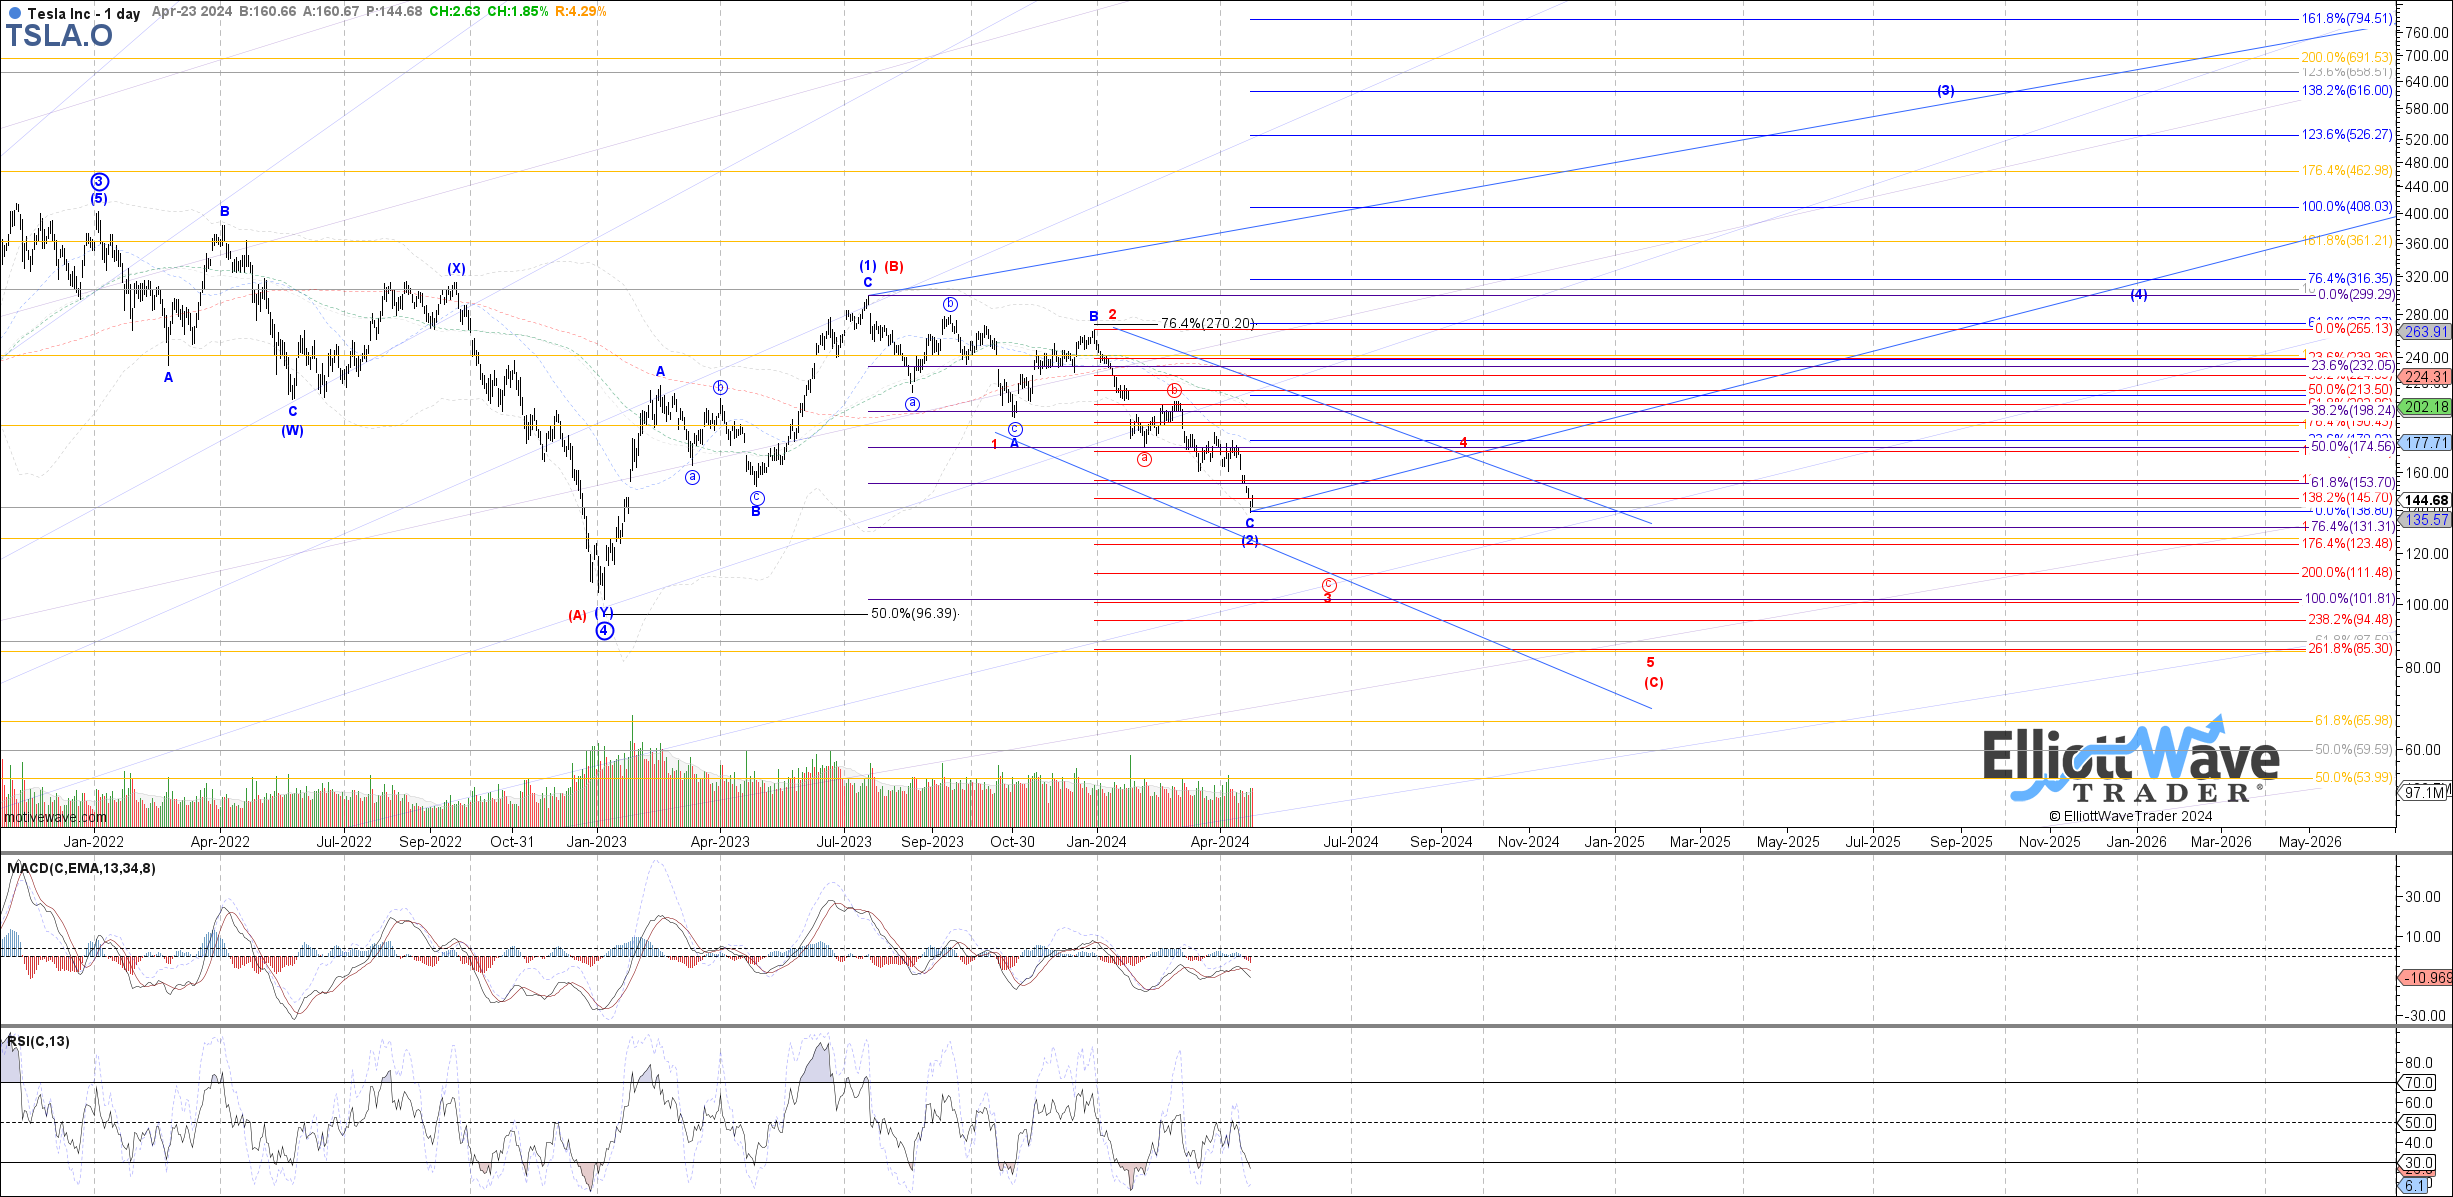
Task: Click the blue 177.71 price axis tag
Action: pos(2426,443)
